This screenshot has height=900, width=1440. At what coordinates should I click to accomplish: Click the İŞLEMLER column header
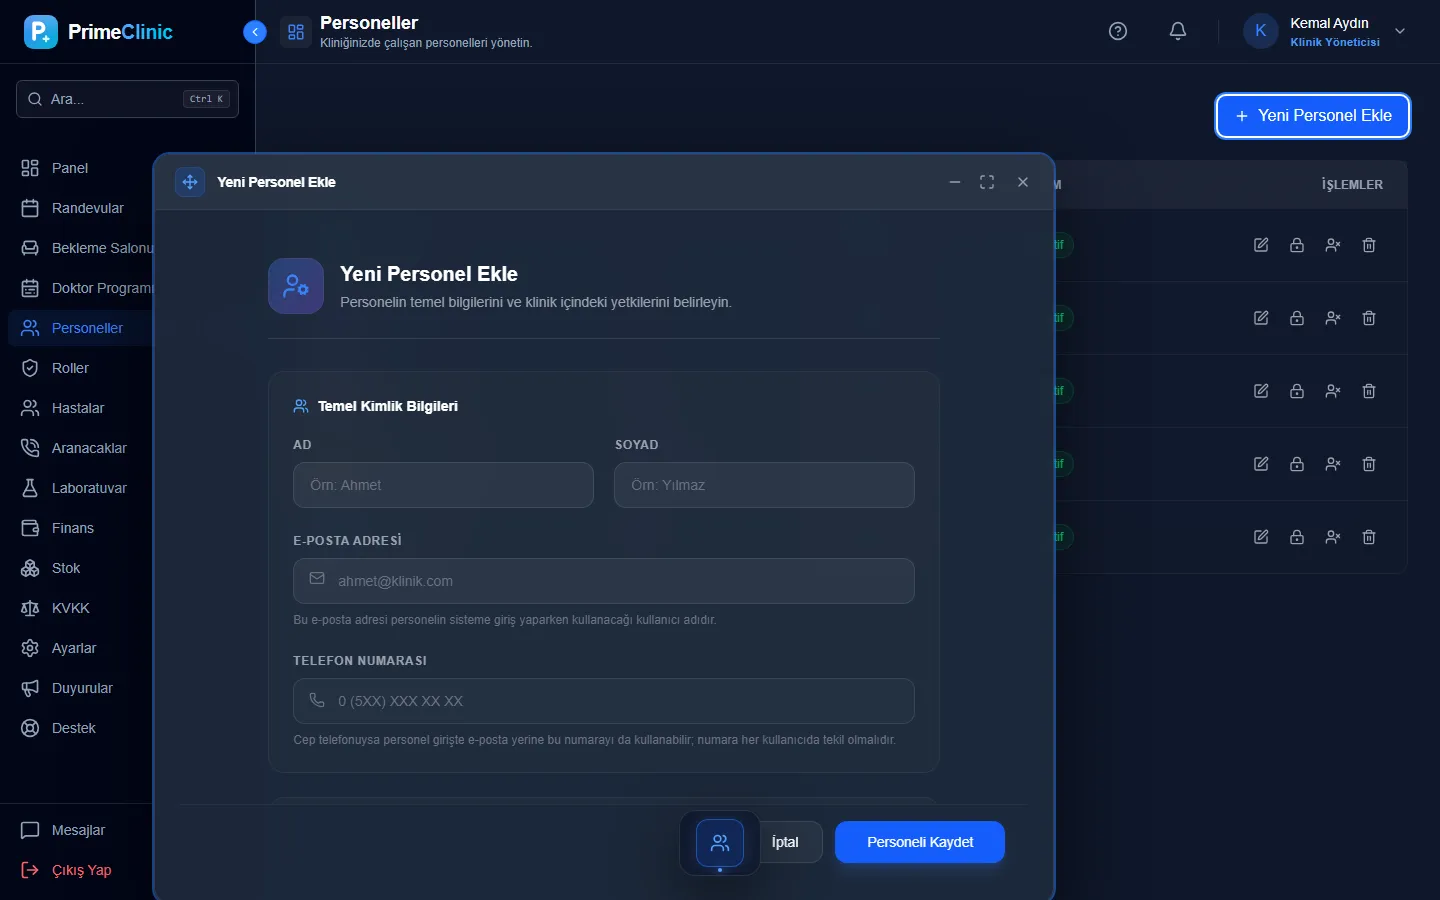(1352, 185)
